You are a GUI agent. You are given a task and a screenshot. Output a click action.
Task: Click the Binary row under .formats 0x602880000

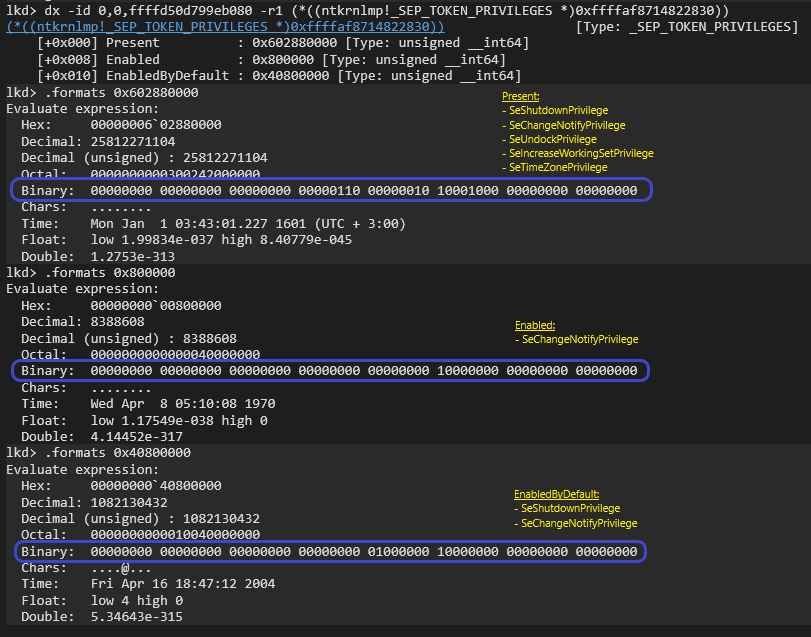pyautogui.click(x=329, y=190)
